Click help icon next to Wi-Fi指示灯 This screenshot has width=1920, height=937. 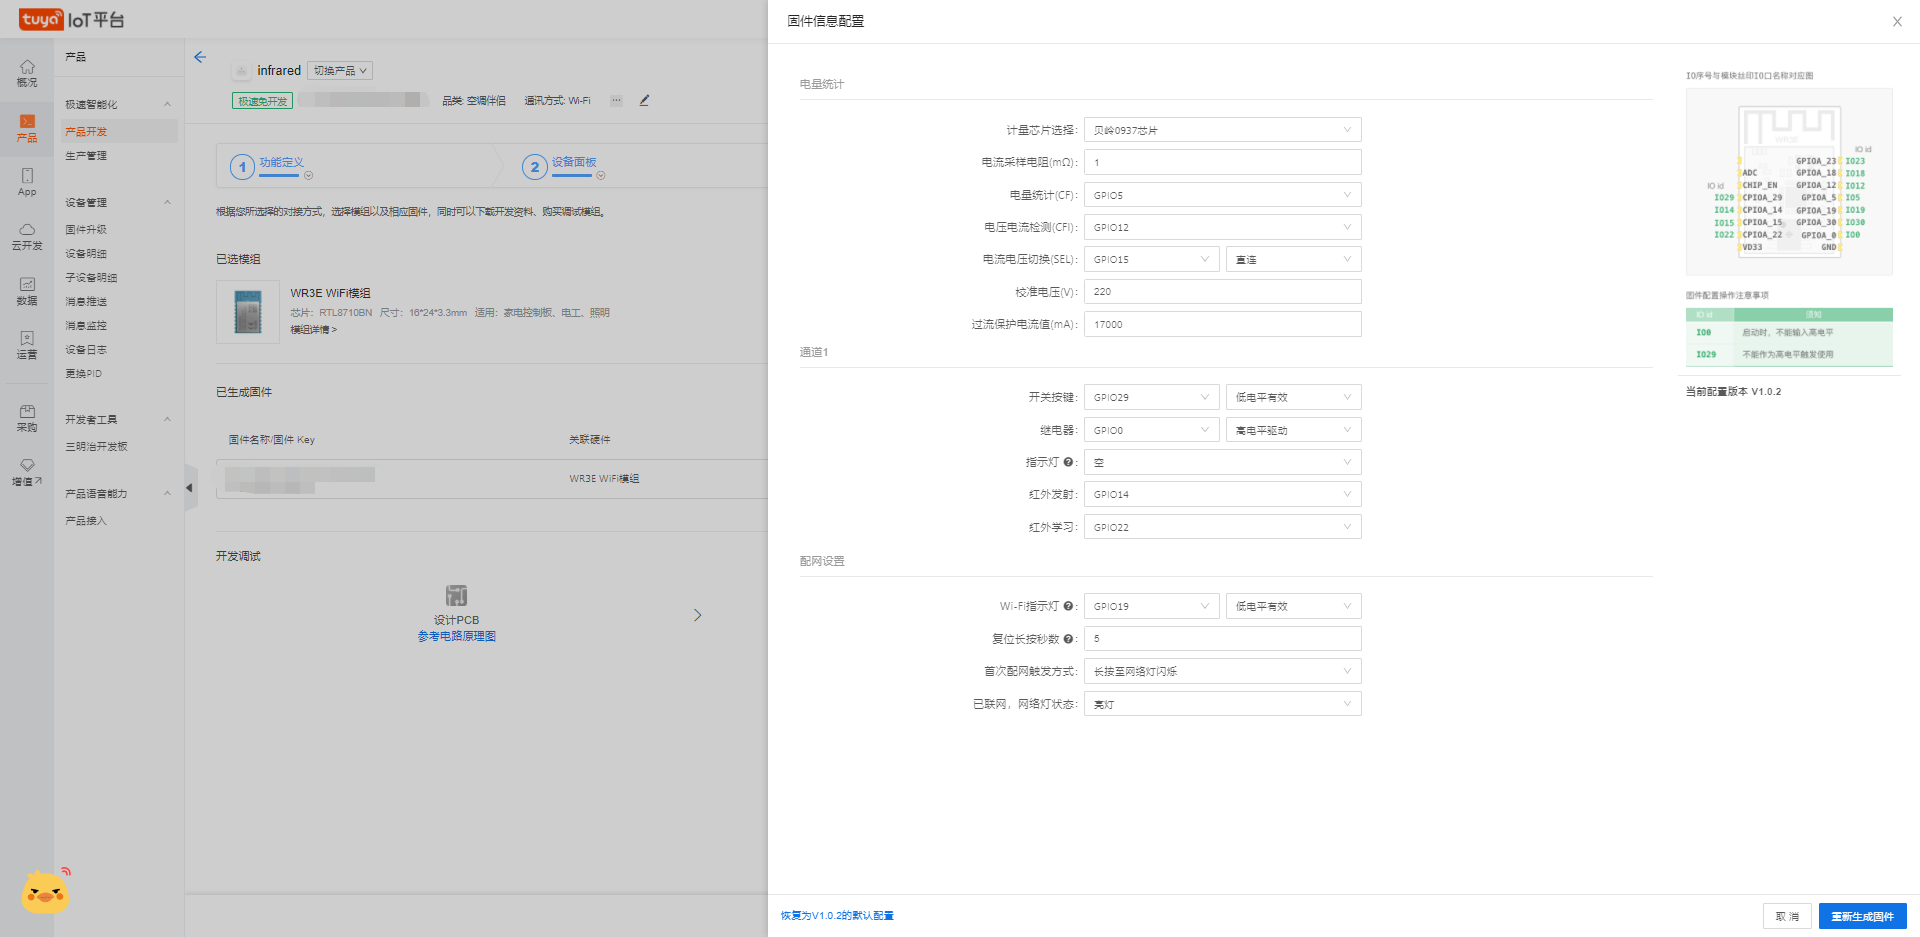point(1068,606)
